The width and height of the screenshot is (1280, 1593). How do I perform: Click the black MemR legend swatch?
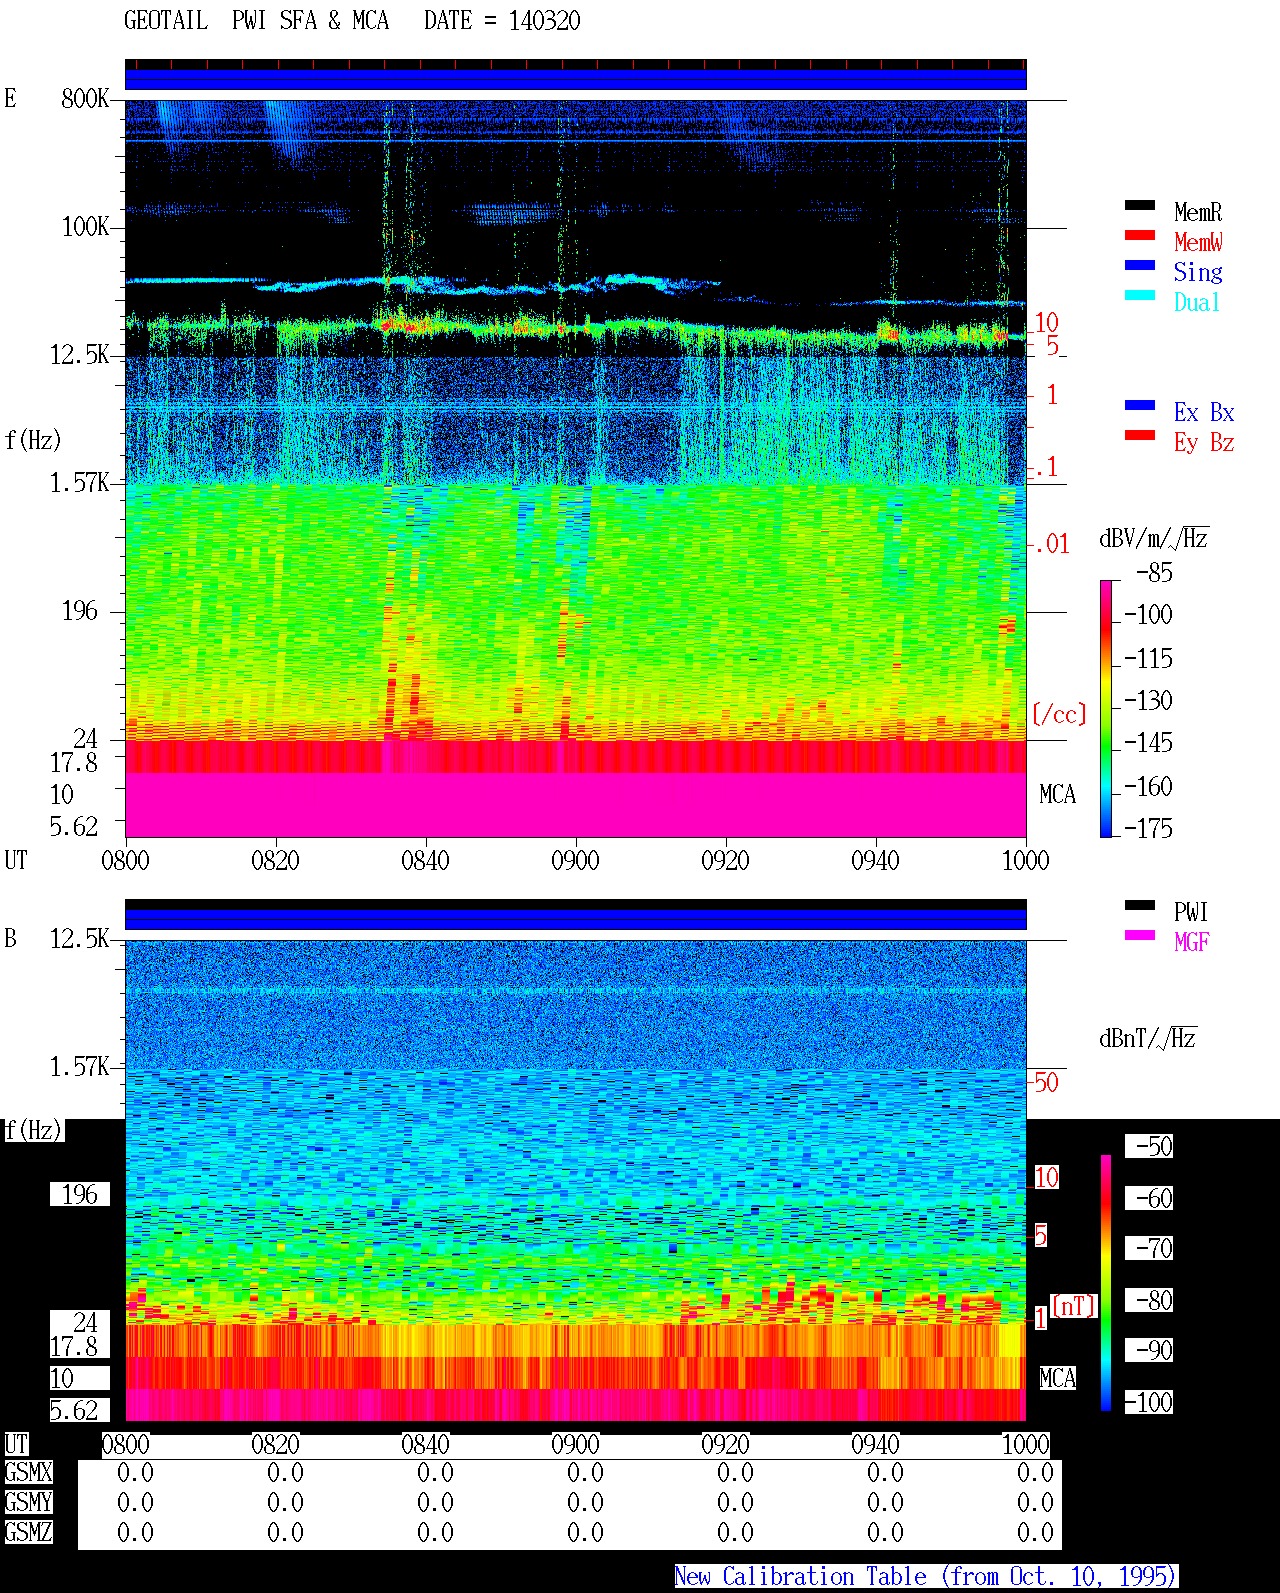pyautogui.click(x=1140, y=205)
